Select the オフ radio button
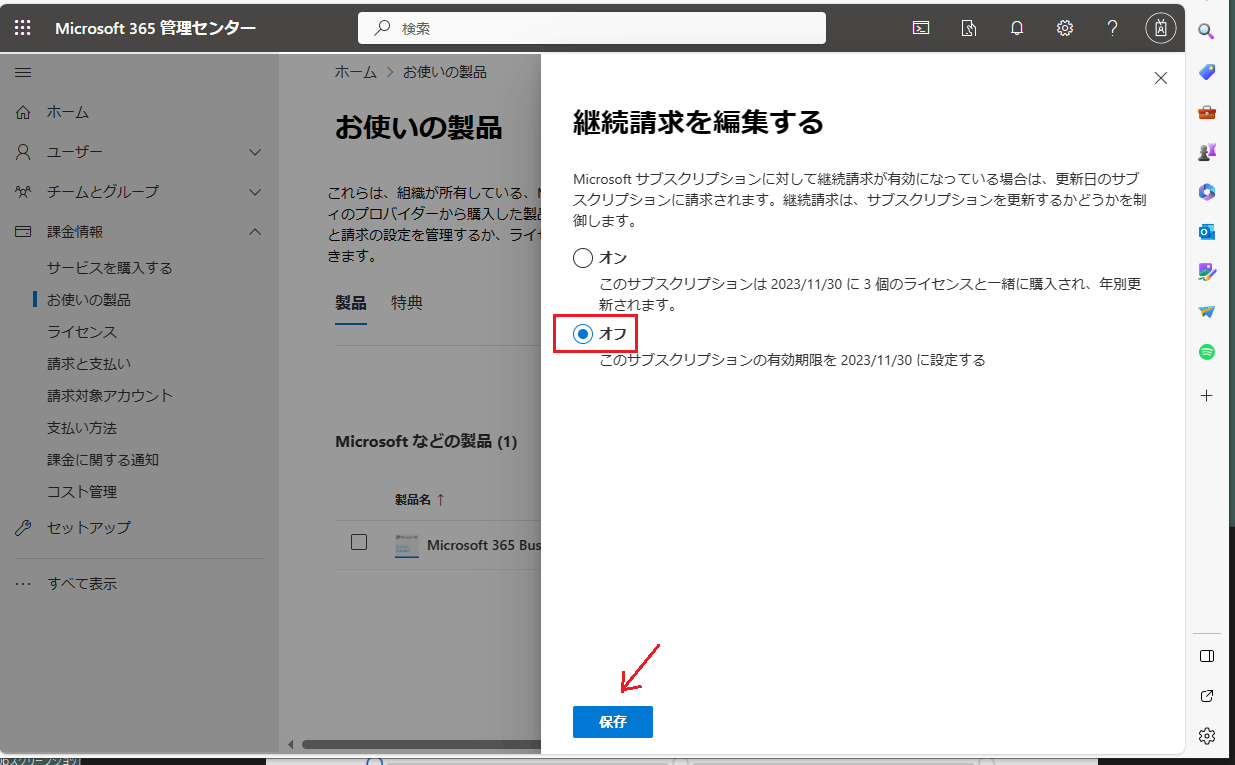Viewport: 1235px width, 765px height. pyautogui.click(x=583, y=334)
